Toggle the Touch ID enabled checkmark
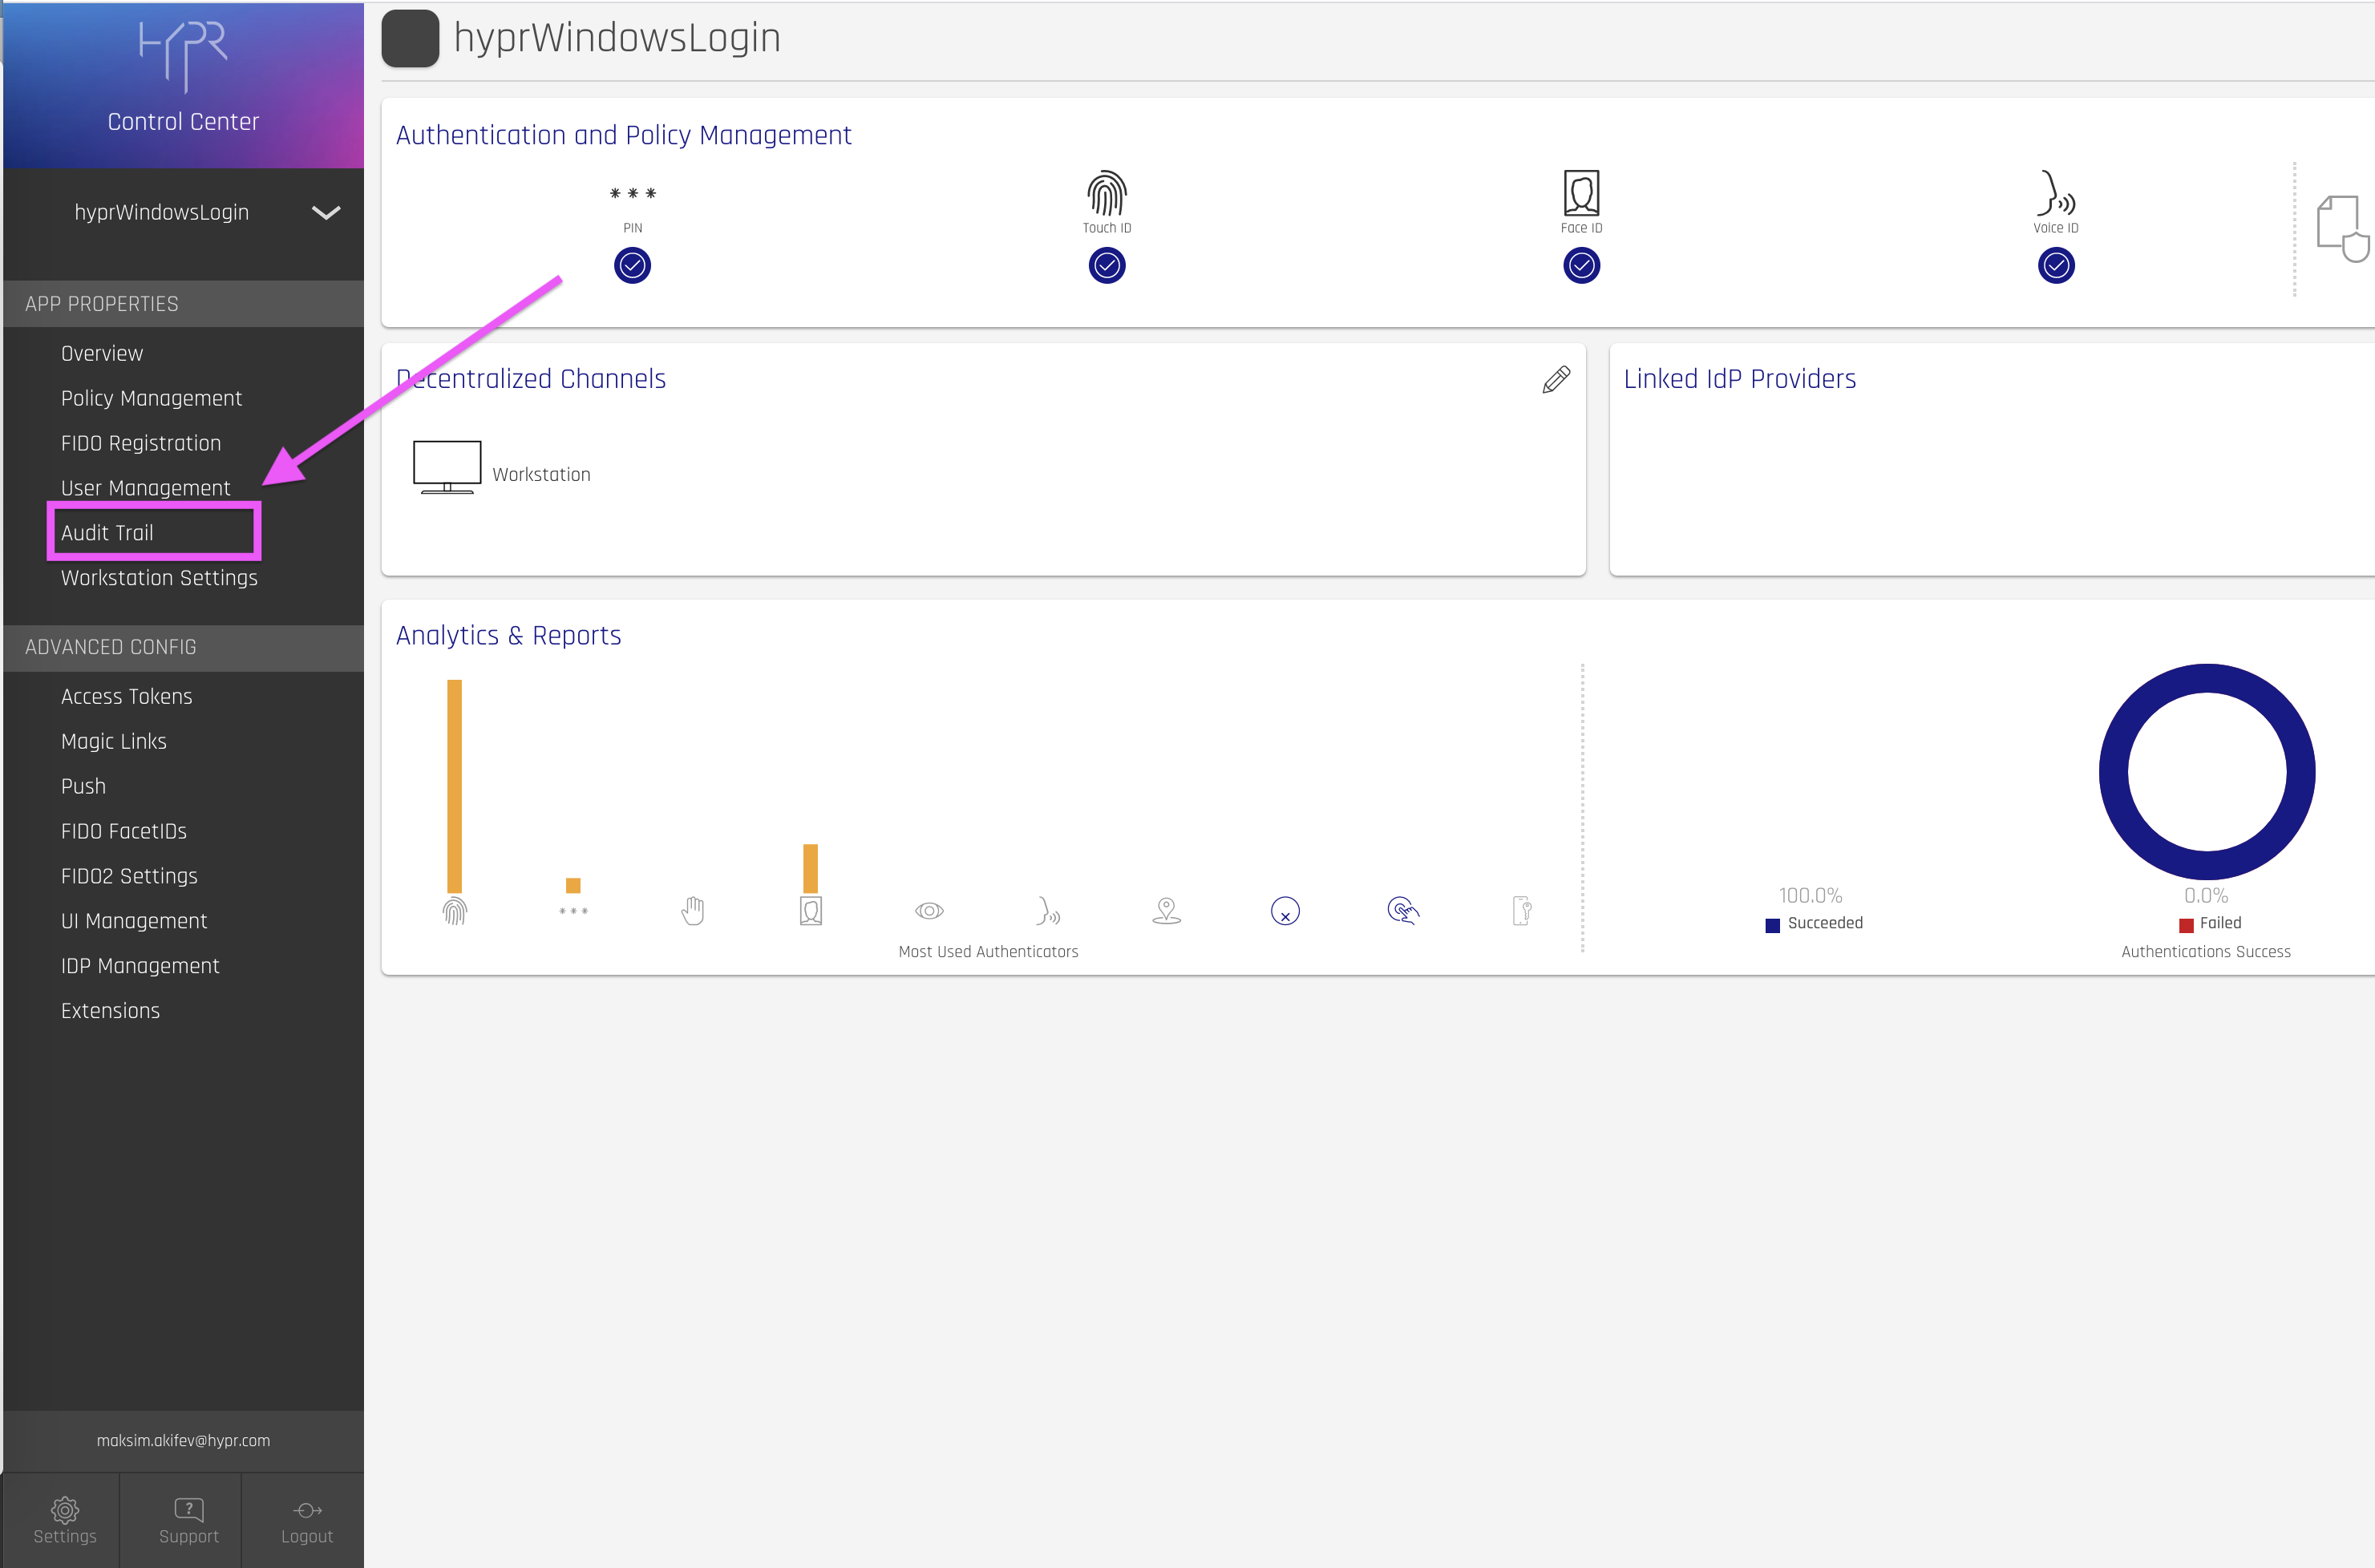Screen dimensions: 2375x1568 [x=1106, y=266]
